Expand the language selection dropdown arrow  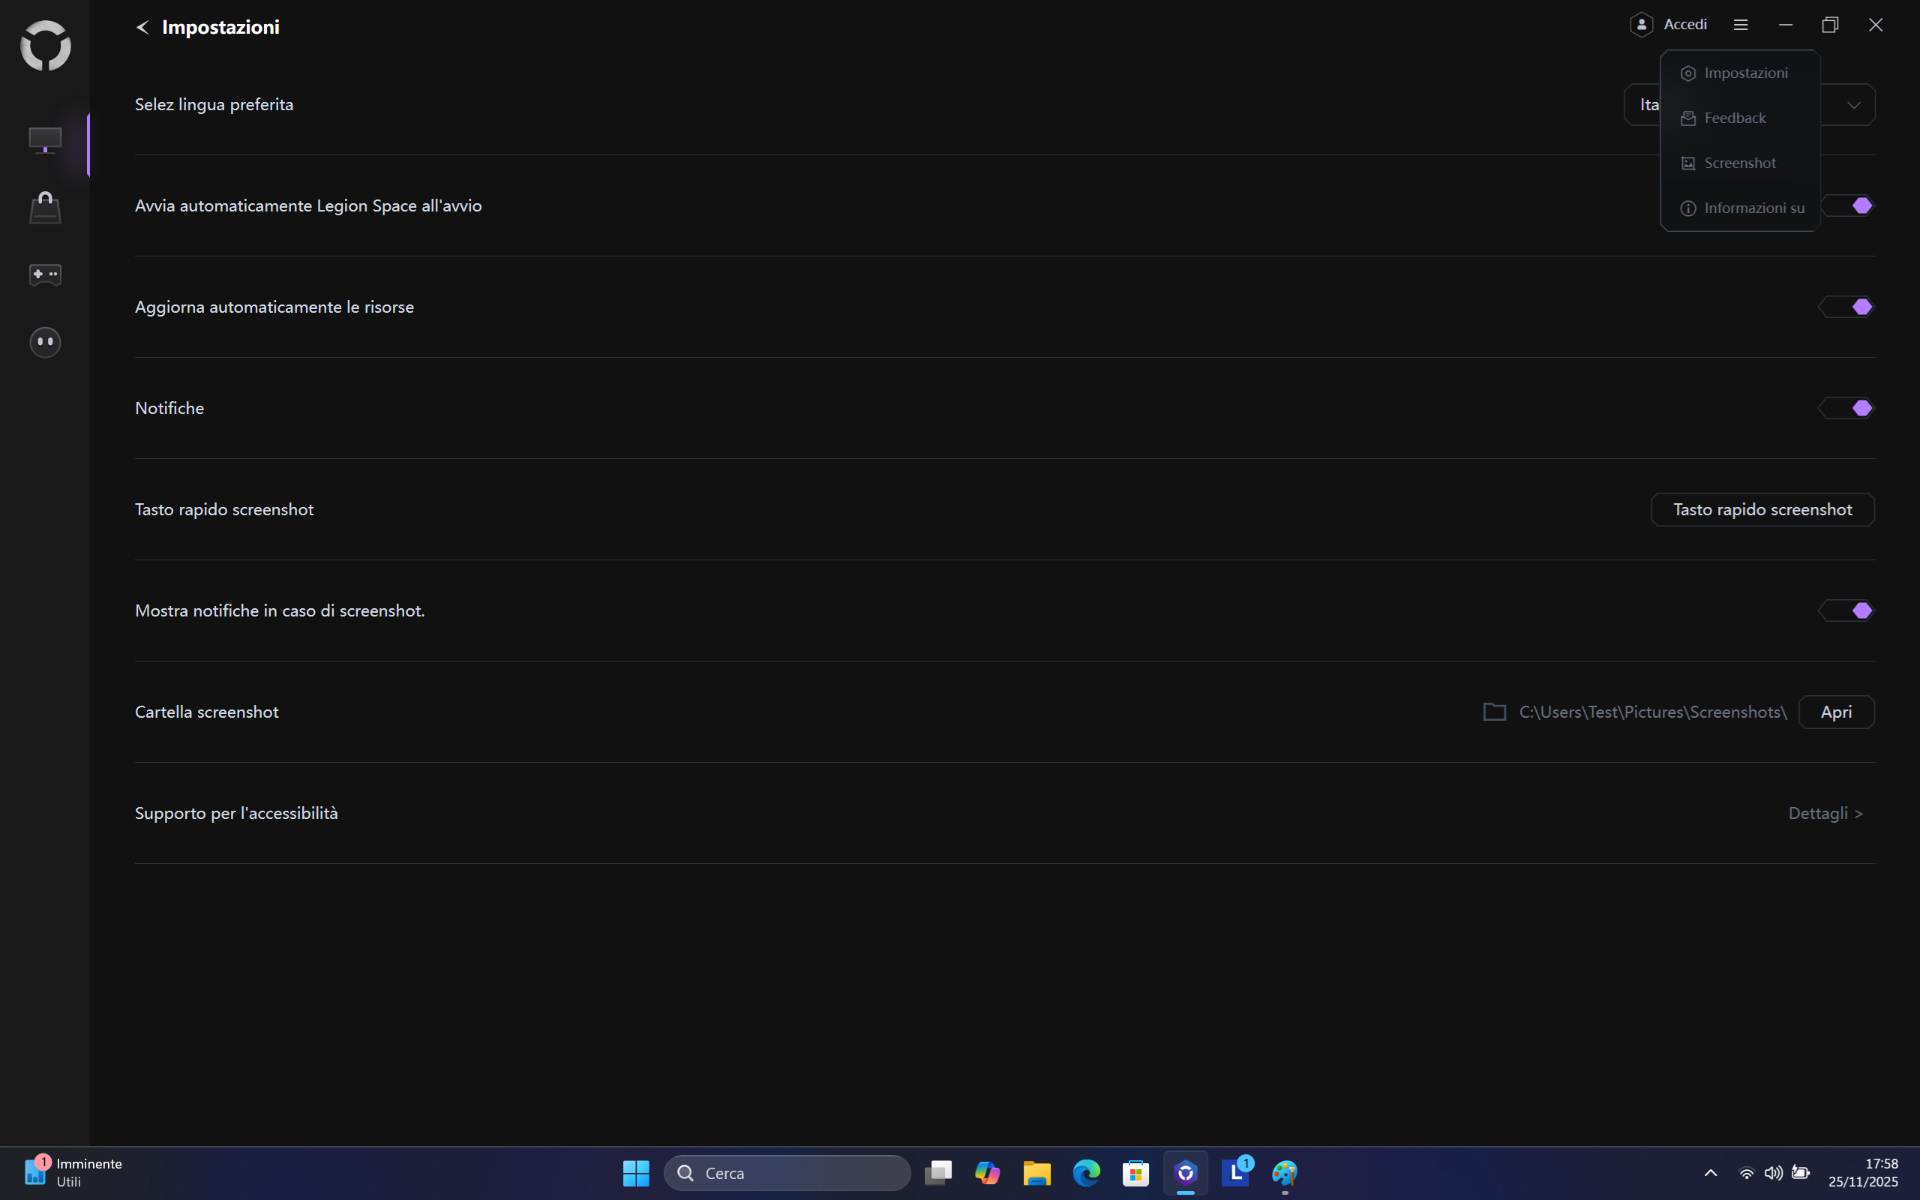pyautogui.click(x=1853, y=105)
